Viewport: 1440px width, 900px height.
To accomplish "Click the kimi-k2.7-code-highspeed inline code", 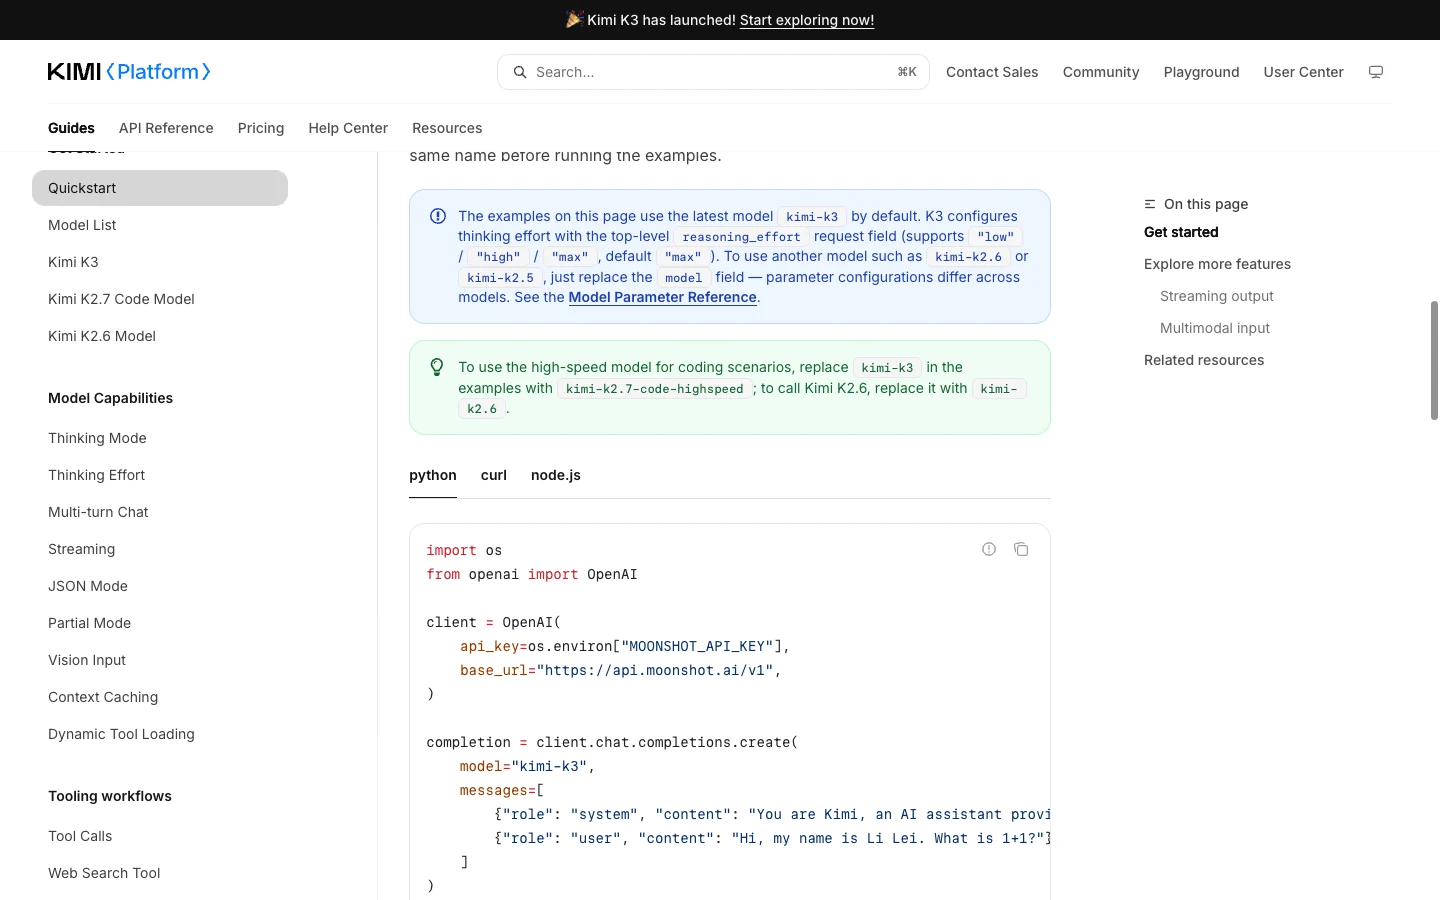I will coord(655,389).
